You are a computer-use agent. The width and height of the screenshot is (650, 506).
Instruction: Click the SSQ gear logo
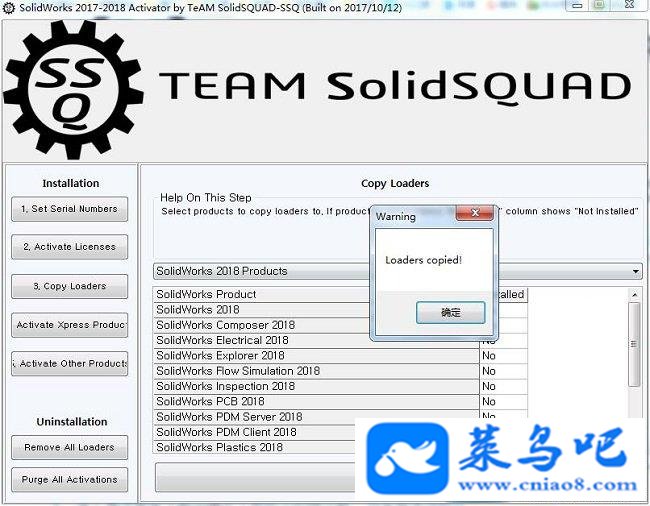coord(73,90)
